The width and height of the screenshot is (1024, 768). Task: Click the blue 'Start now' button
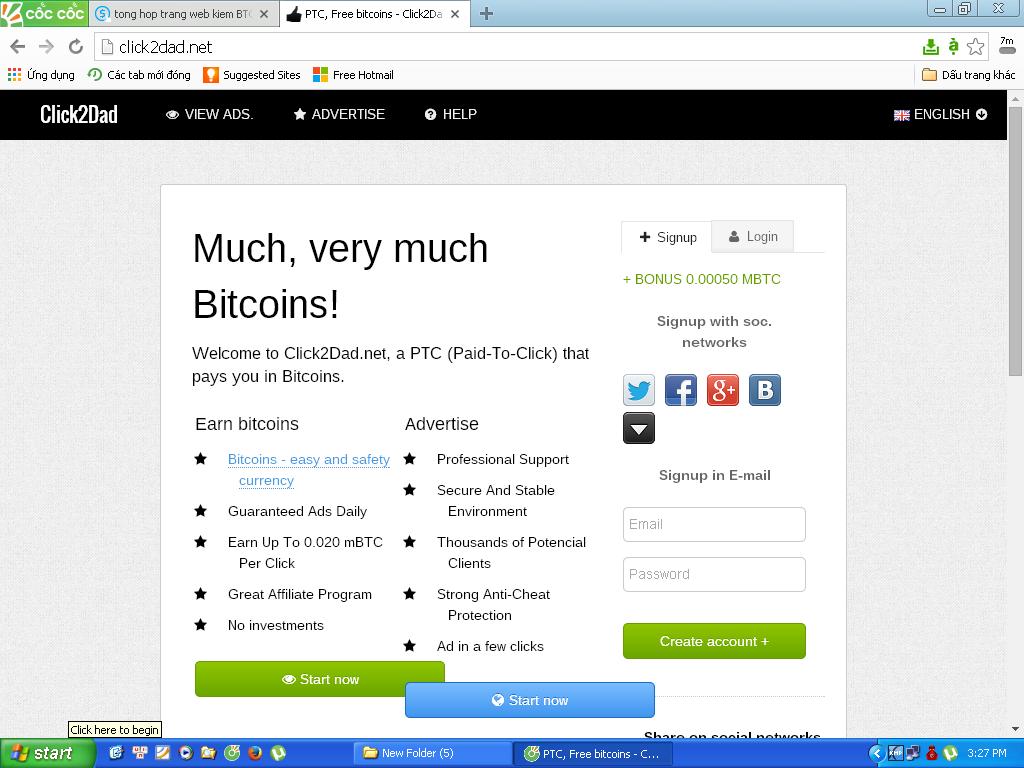pos(530,700)
